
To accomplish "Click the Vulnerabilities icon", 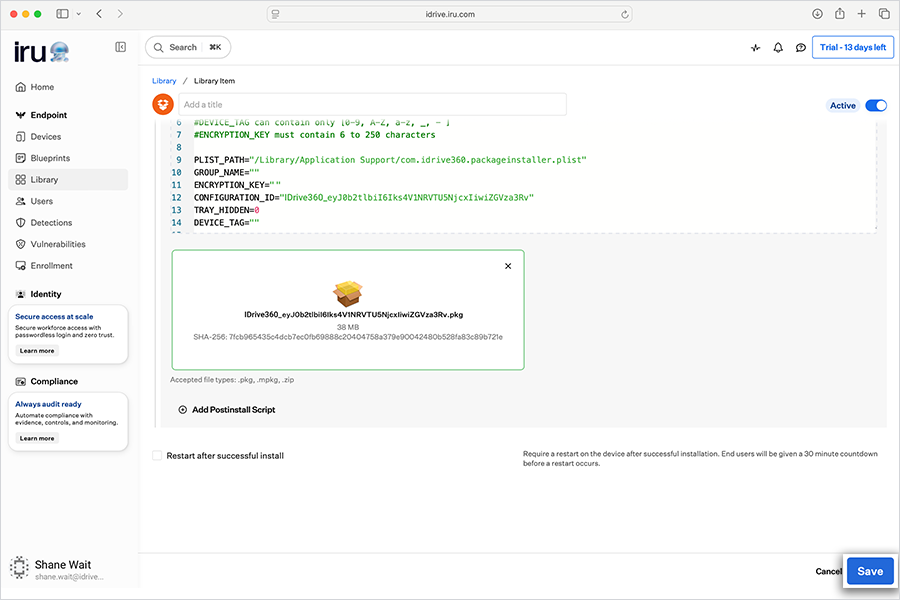I will click(21, 244).
